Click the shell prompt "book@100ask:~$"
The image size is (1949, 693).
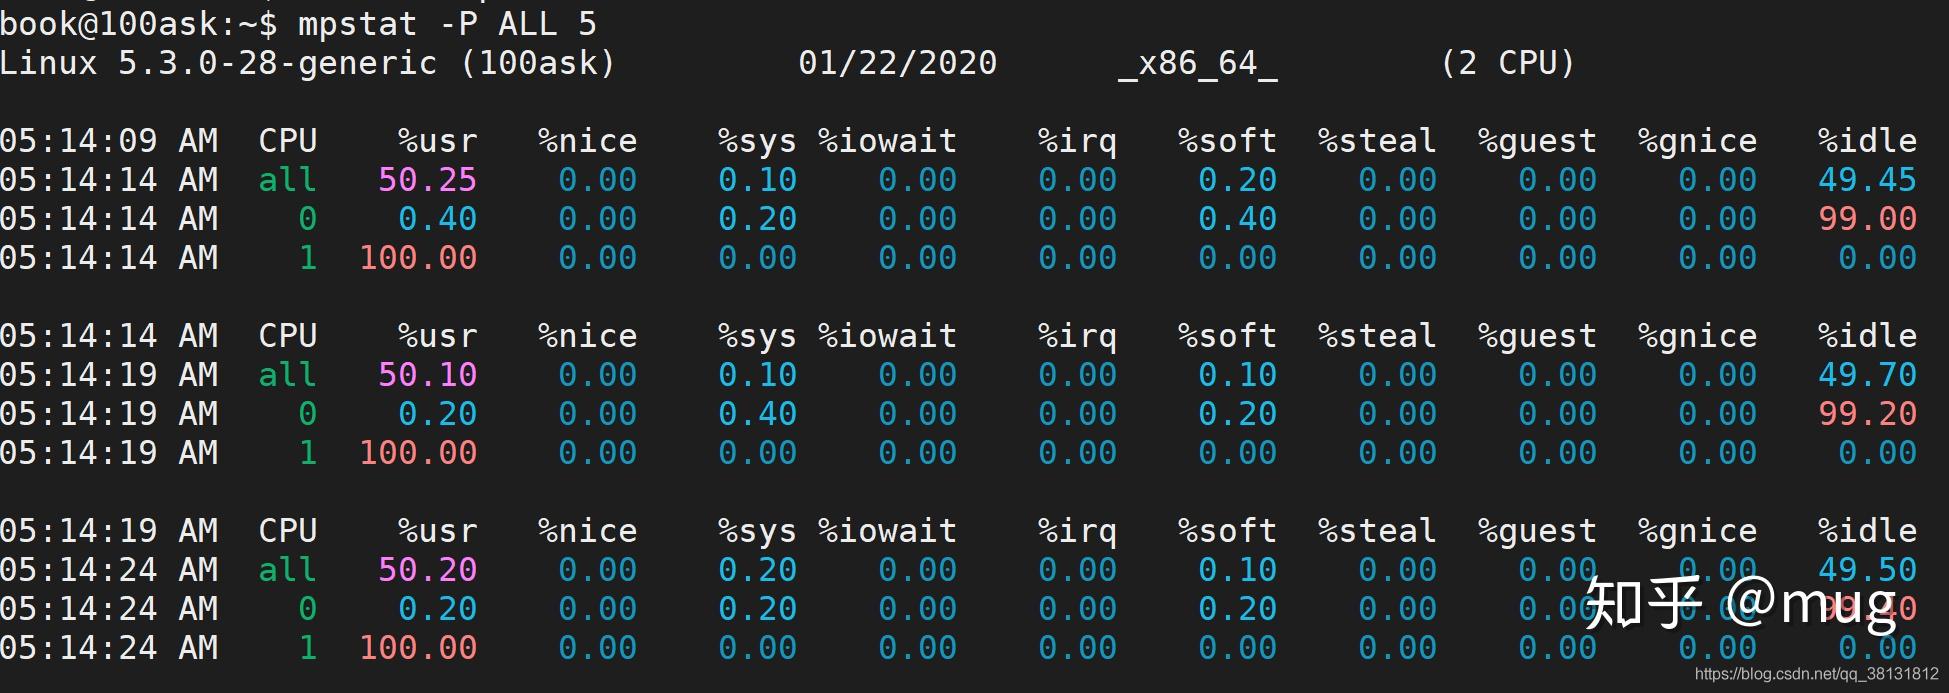[x=139, y=24]
